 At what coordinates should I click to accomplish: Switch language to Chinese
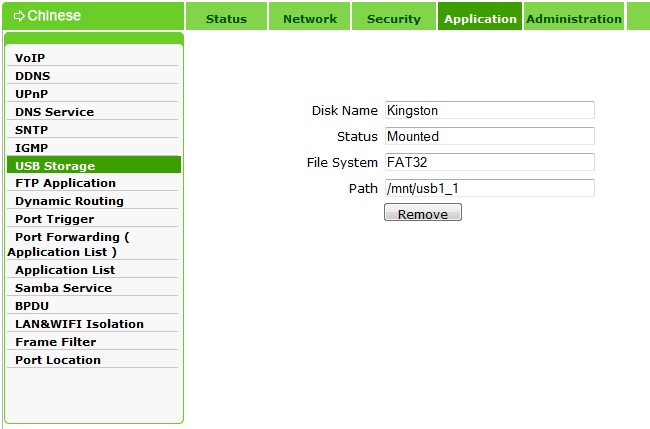tap(54, 16)
